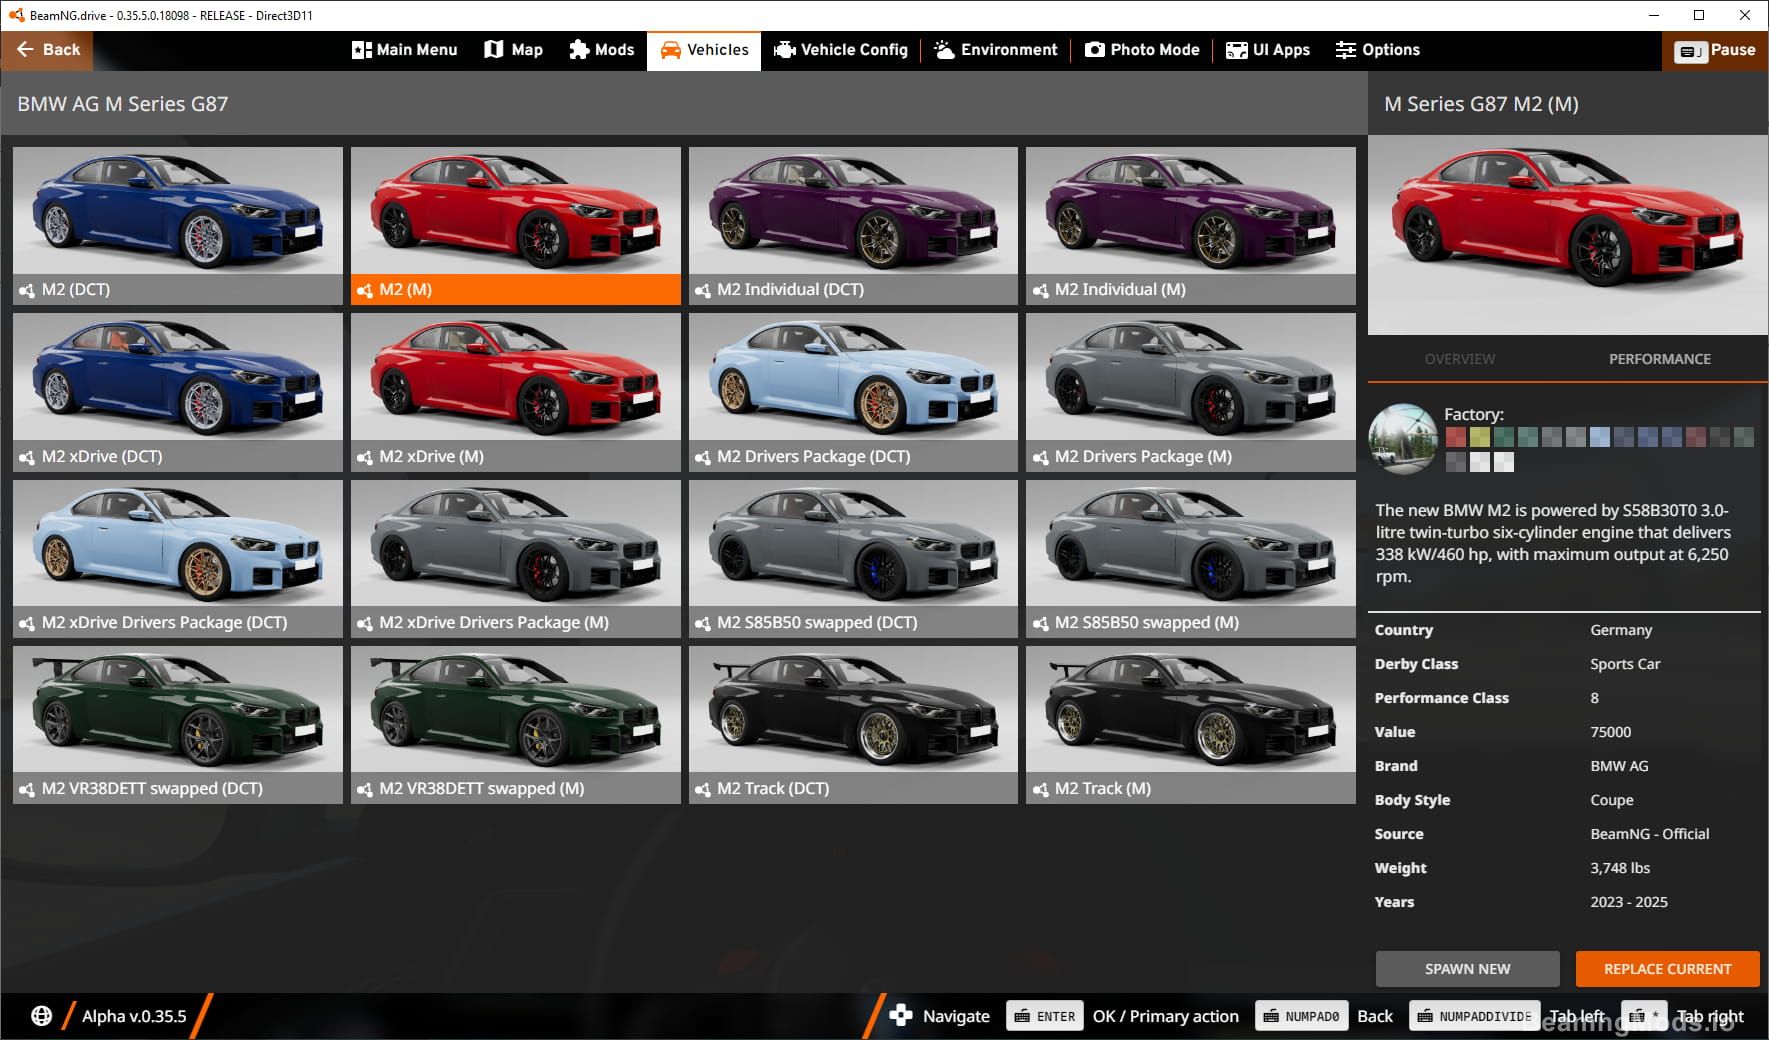Click the 'BMW AG M Series G87' heading

coord(123,104)
